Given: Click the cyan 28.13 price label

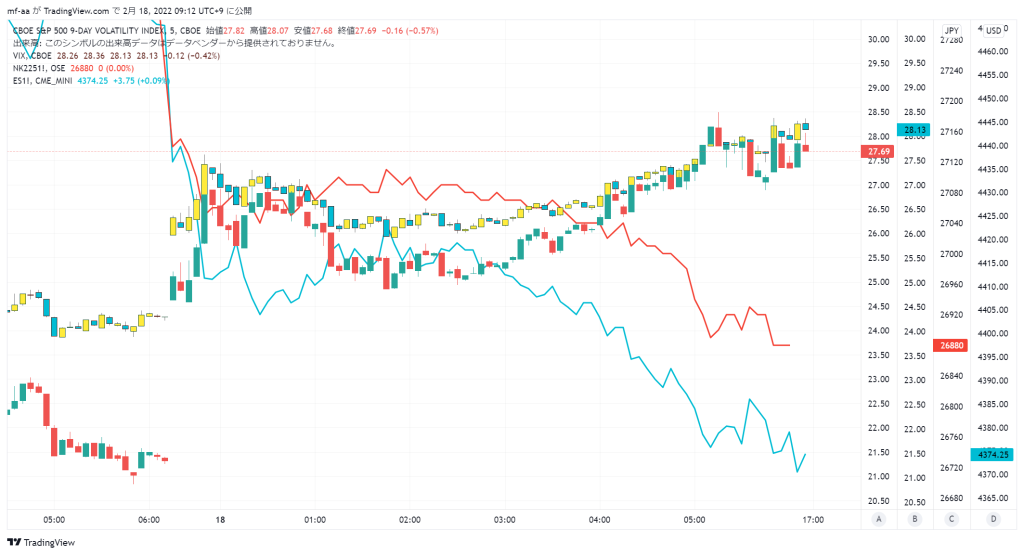Looking at the screenshot, I should point(914,130).
